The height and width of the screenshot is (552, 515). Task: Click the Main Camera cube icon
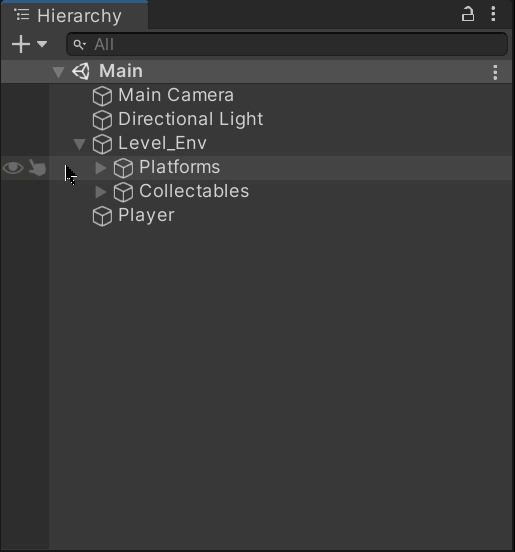coord(102,96)
